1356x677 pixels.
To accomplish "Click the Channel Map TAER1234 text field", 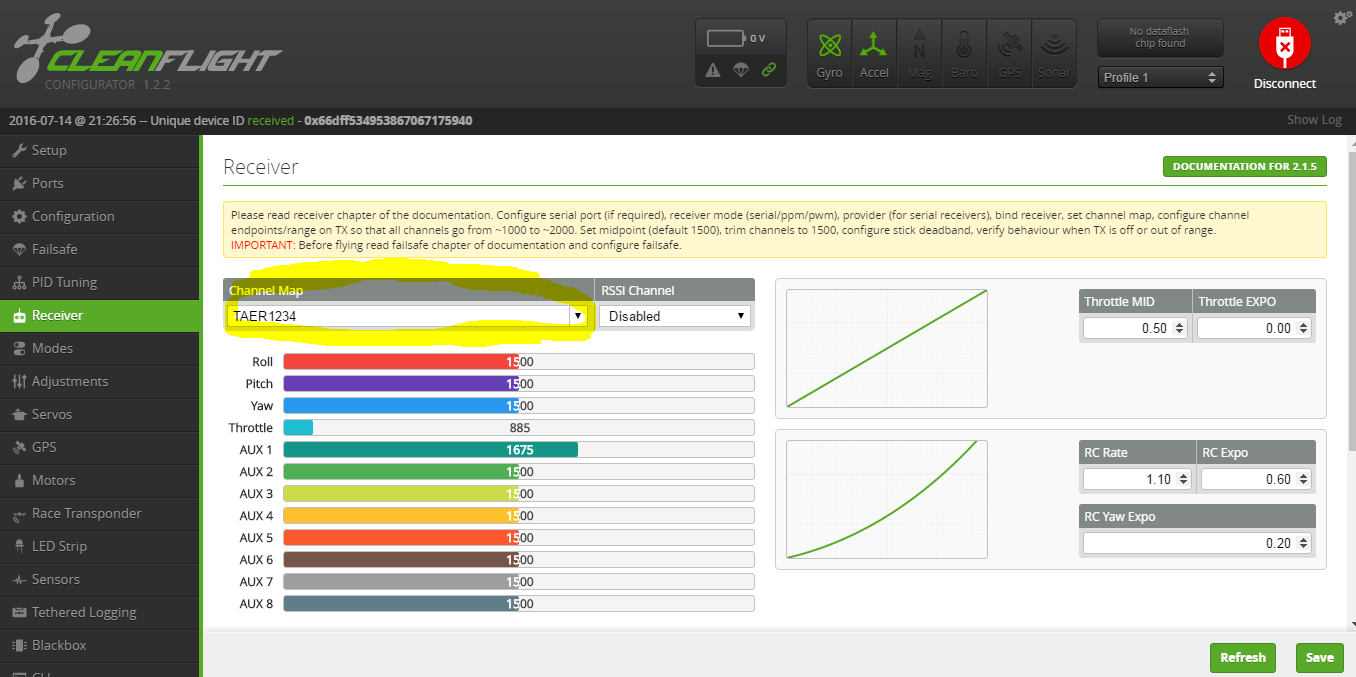I will [398, 315].
